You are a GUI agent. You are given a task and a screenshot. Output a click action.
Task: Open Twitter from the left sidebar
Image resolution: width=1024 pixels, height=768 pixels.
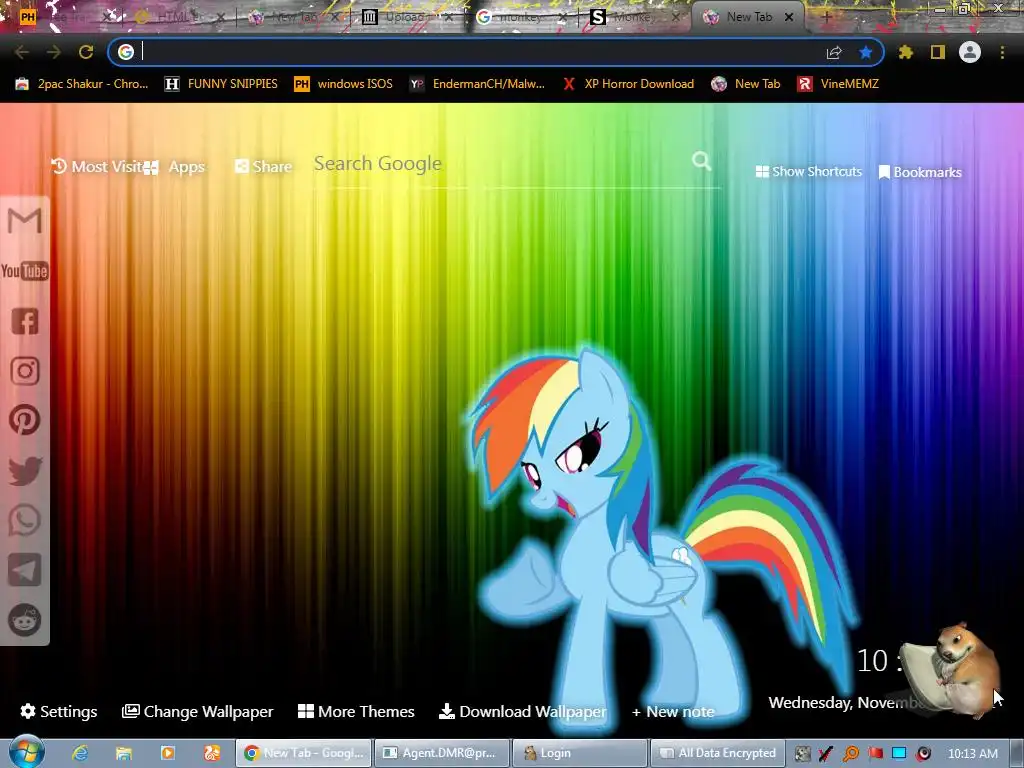25,470
